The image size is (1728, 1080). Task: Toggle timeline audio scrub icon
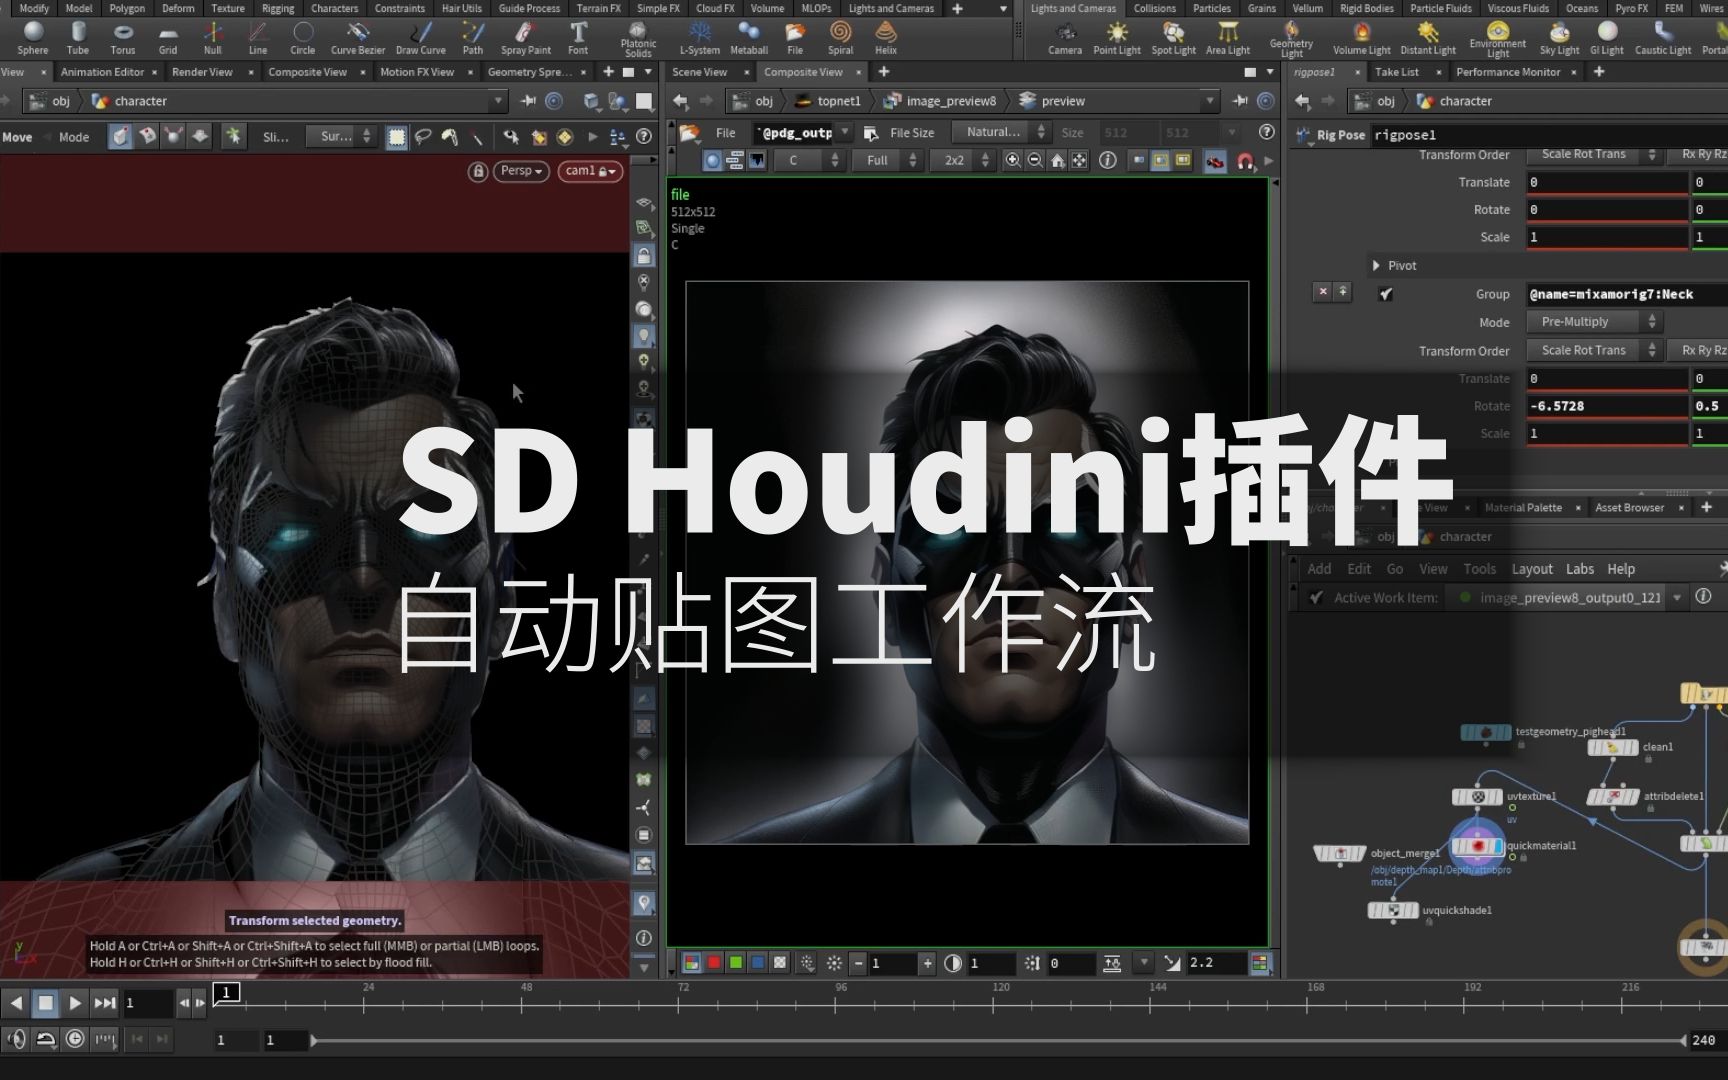(x=16, y=1039)
